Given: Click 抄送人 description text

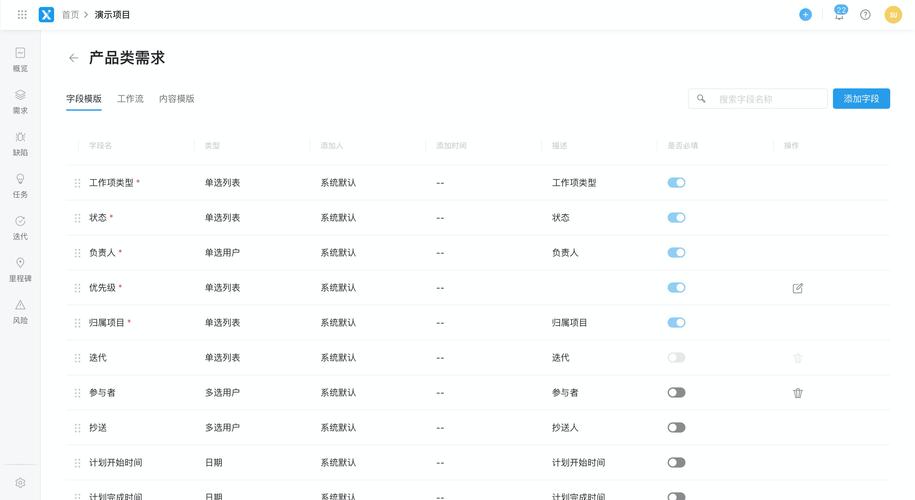Looking at the screenshot, I should [565, 428].
